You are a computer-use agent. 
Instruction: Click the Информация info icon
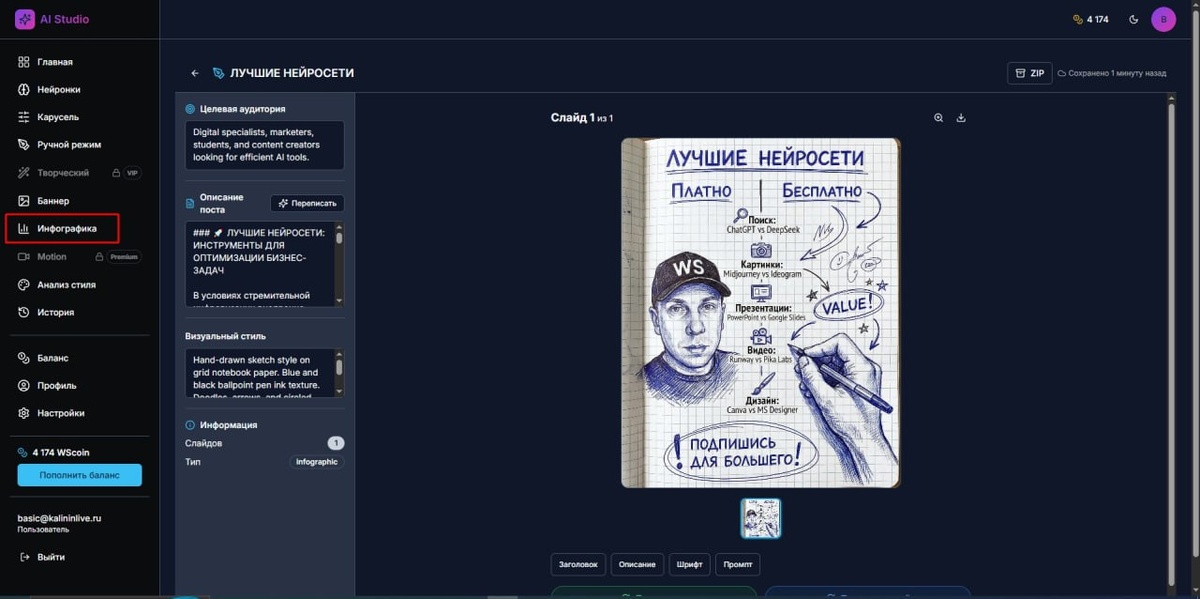click(190, 425)
